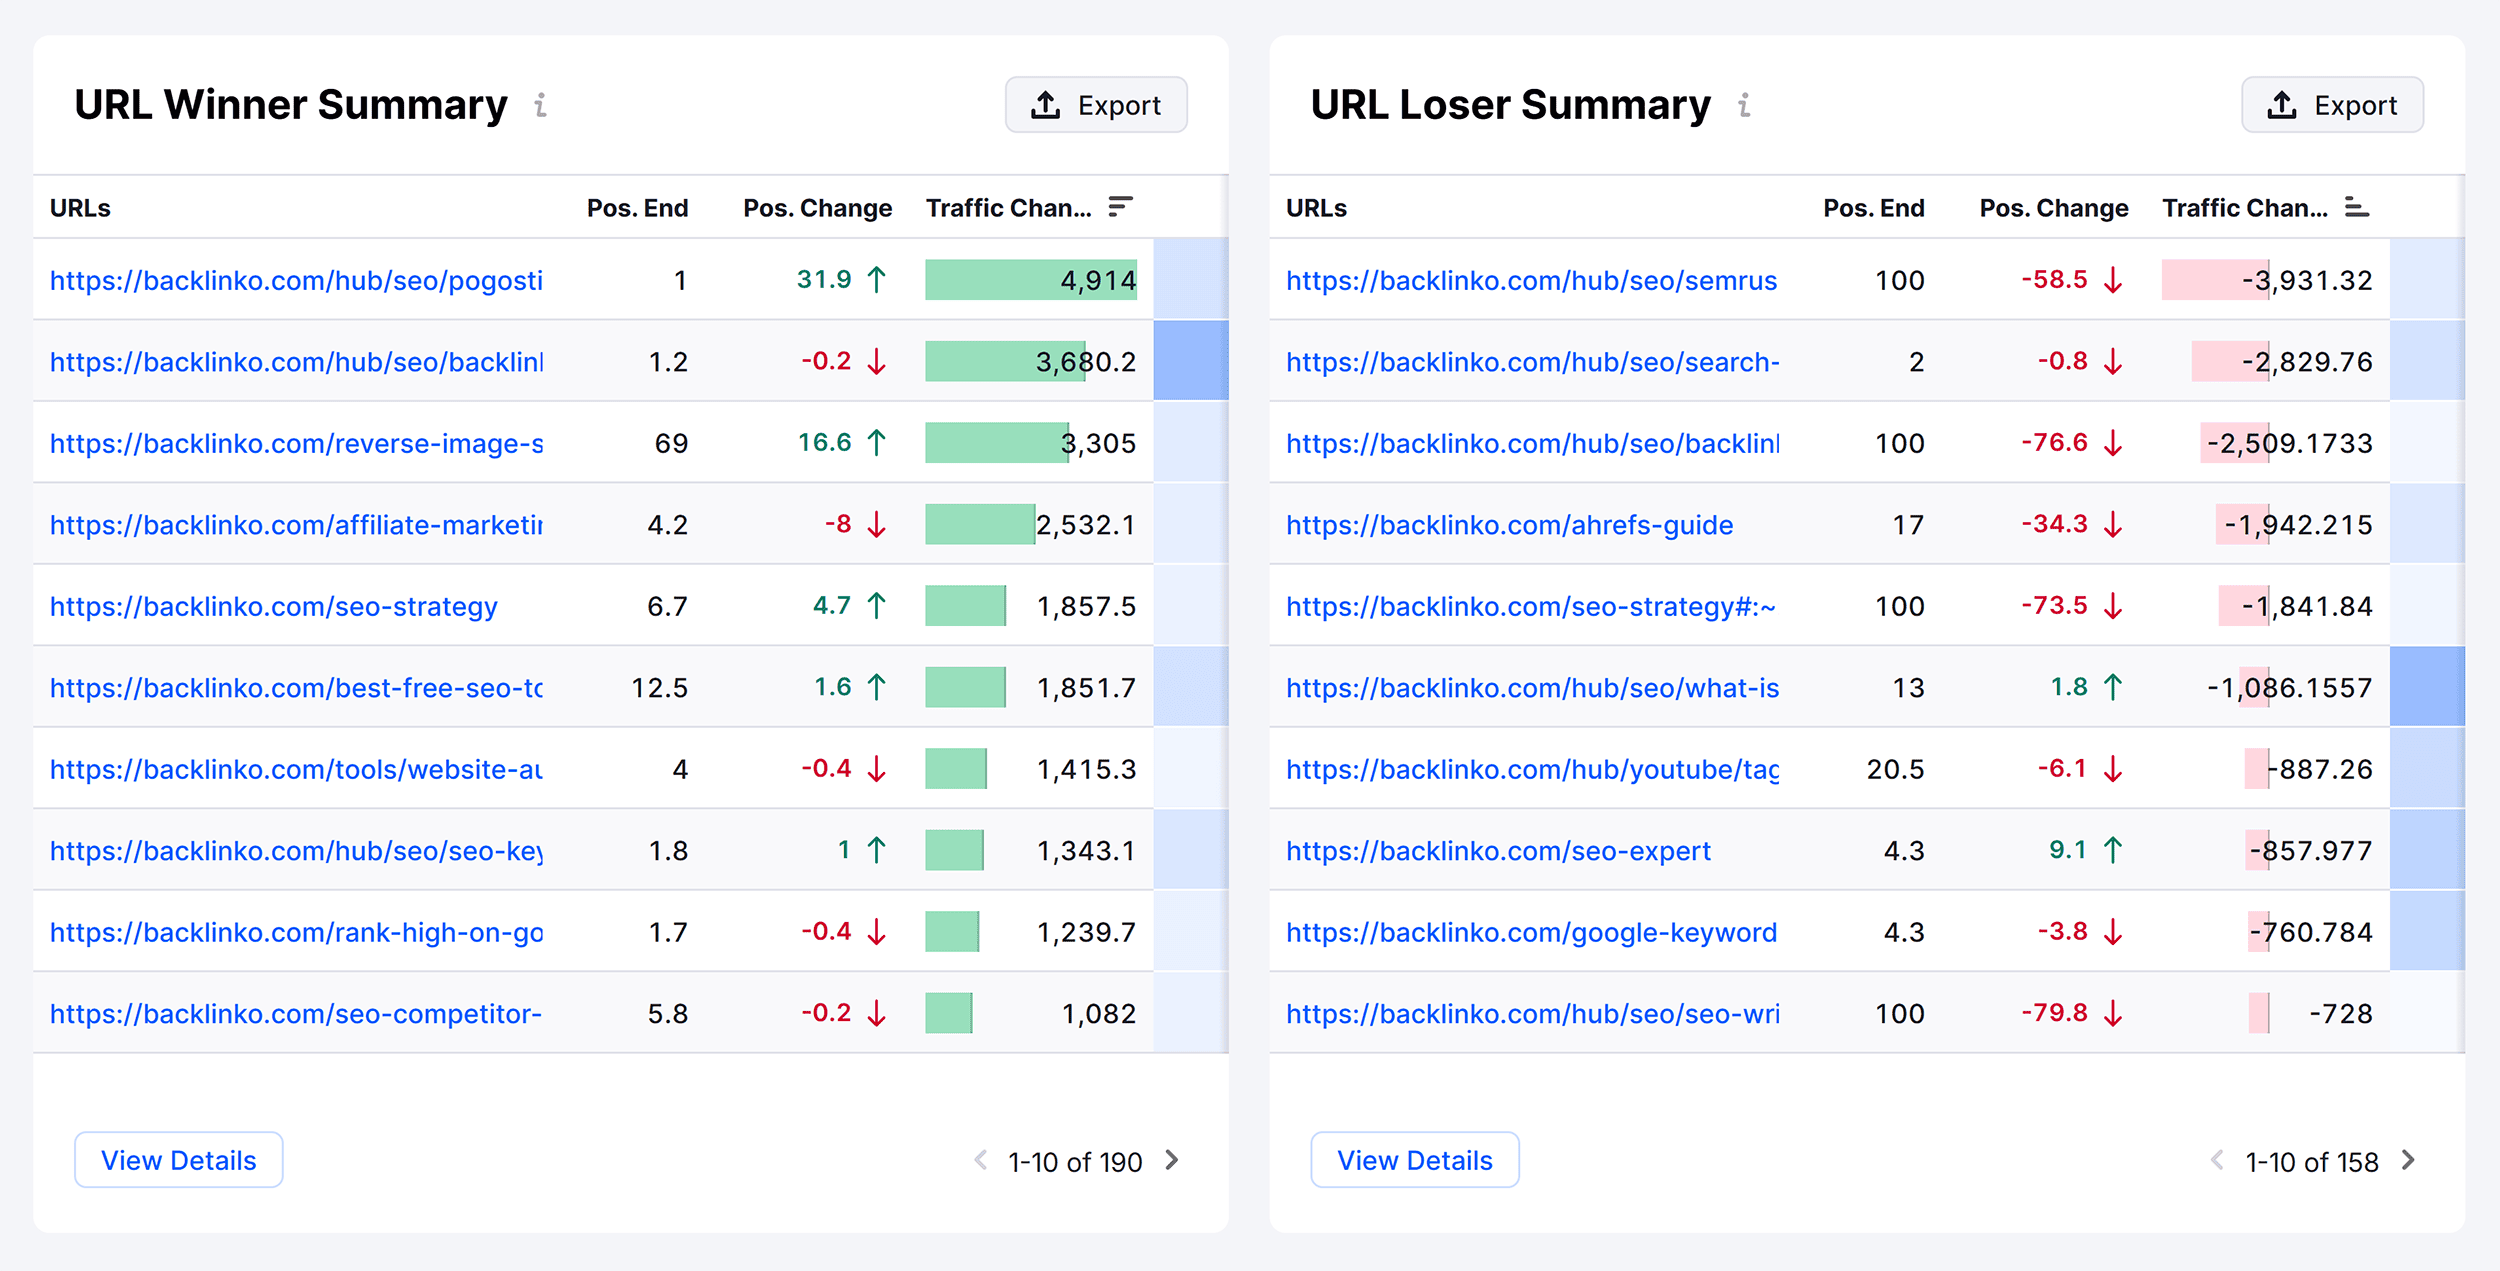The width and height of the screenshot is (2500, 1271).
Task: Open loser link hub/seo/semrus
Action: click(1532, 280)
